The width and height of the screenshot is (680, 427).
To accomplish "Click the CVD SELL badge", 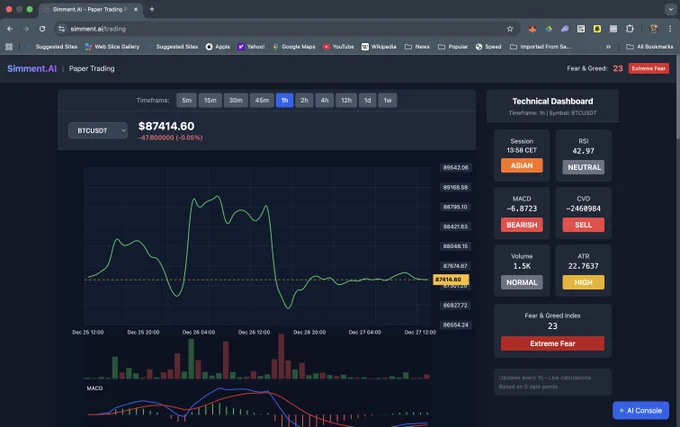I will pyautogui.click(x=583, y=225).
